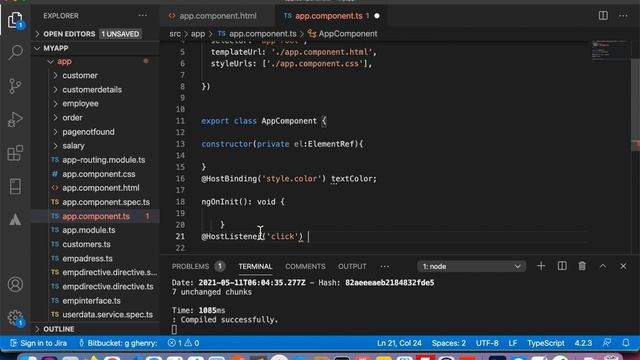Open userdata.service.spec.ts file

(96, 315)
